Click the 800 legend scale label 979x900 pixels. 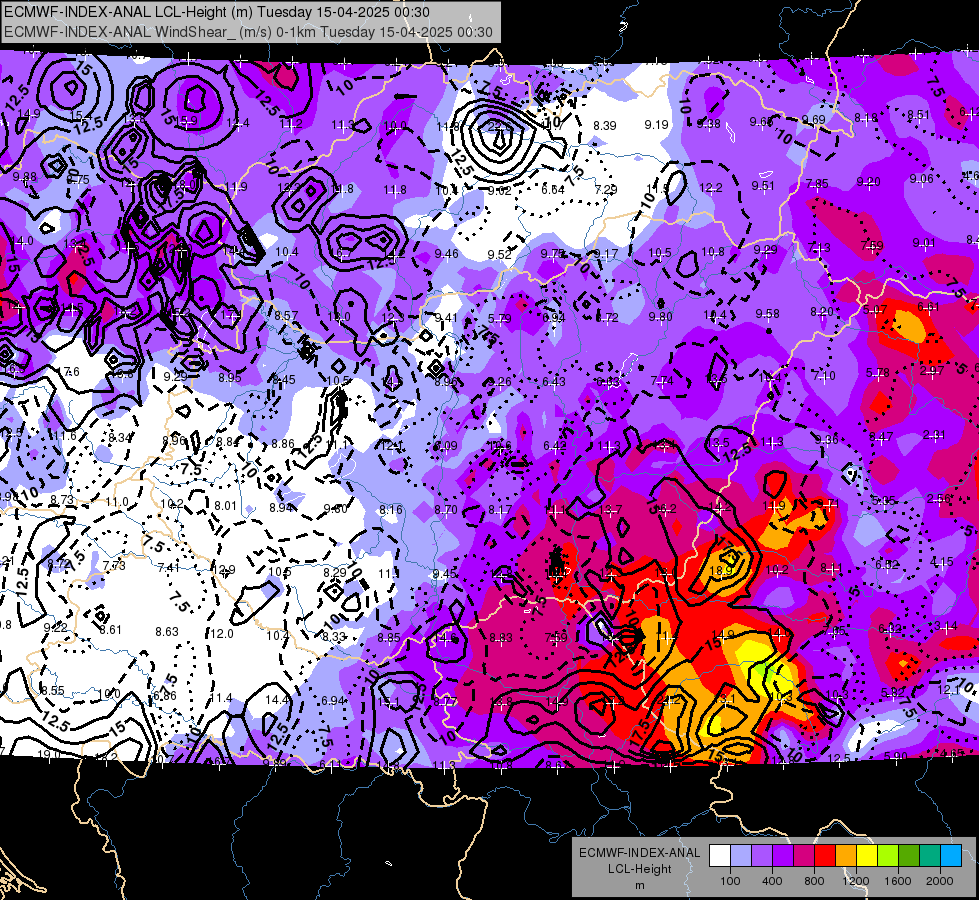coord(814,881)
